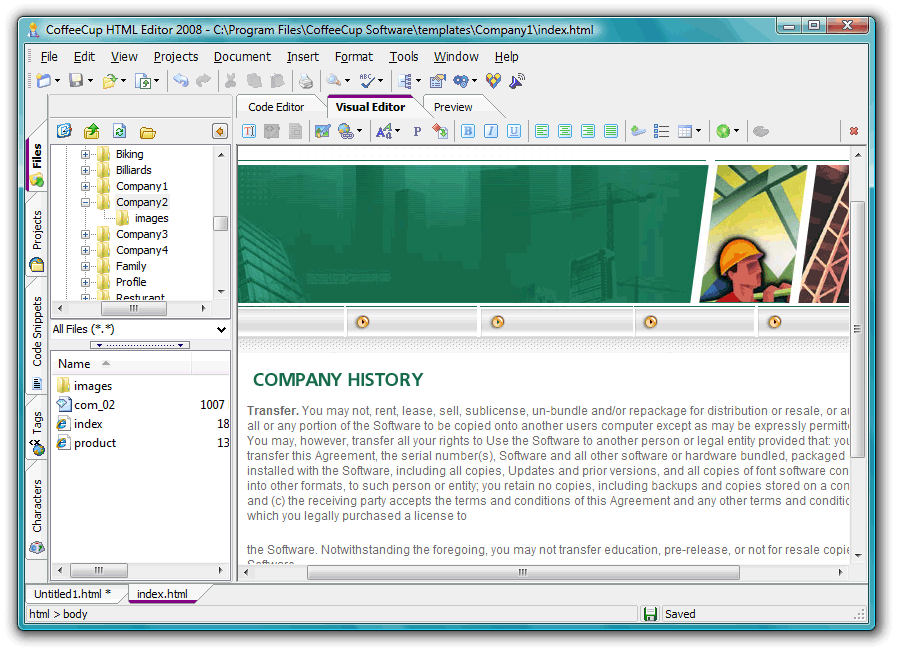Select the com_02 file
The height and width of the screenshot is (653, 900).
[x=94, y=405]
